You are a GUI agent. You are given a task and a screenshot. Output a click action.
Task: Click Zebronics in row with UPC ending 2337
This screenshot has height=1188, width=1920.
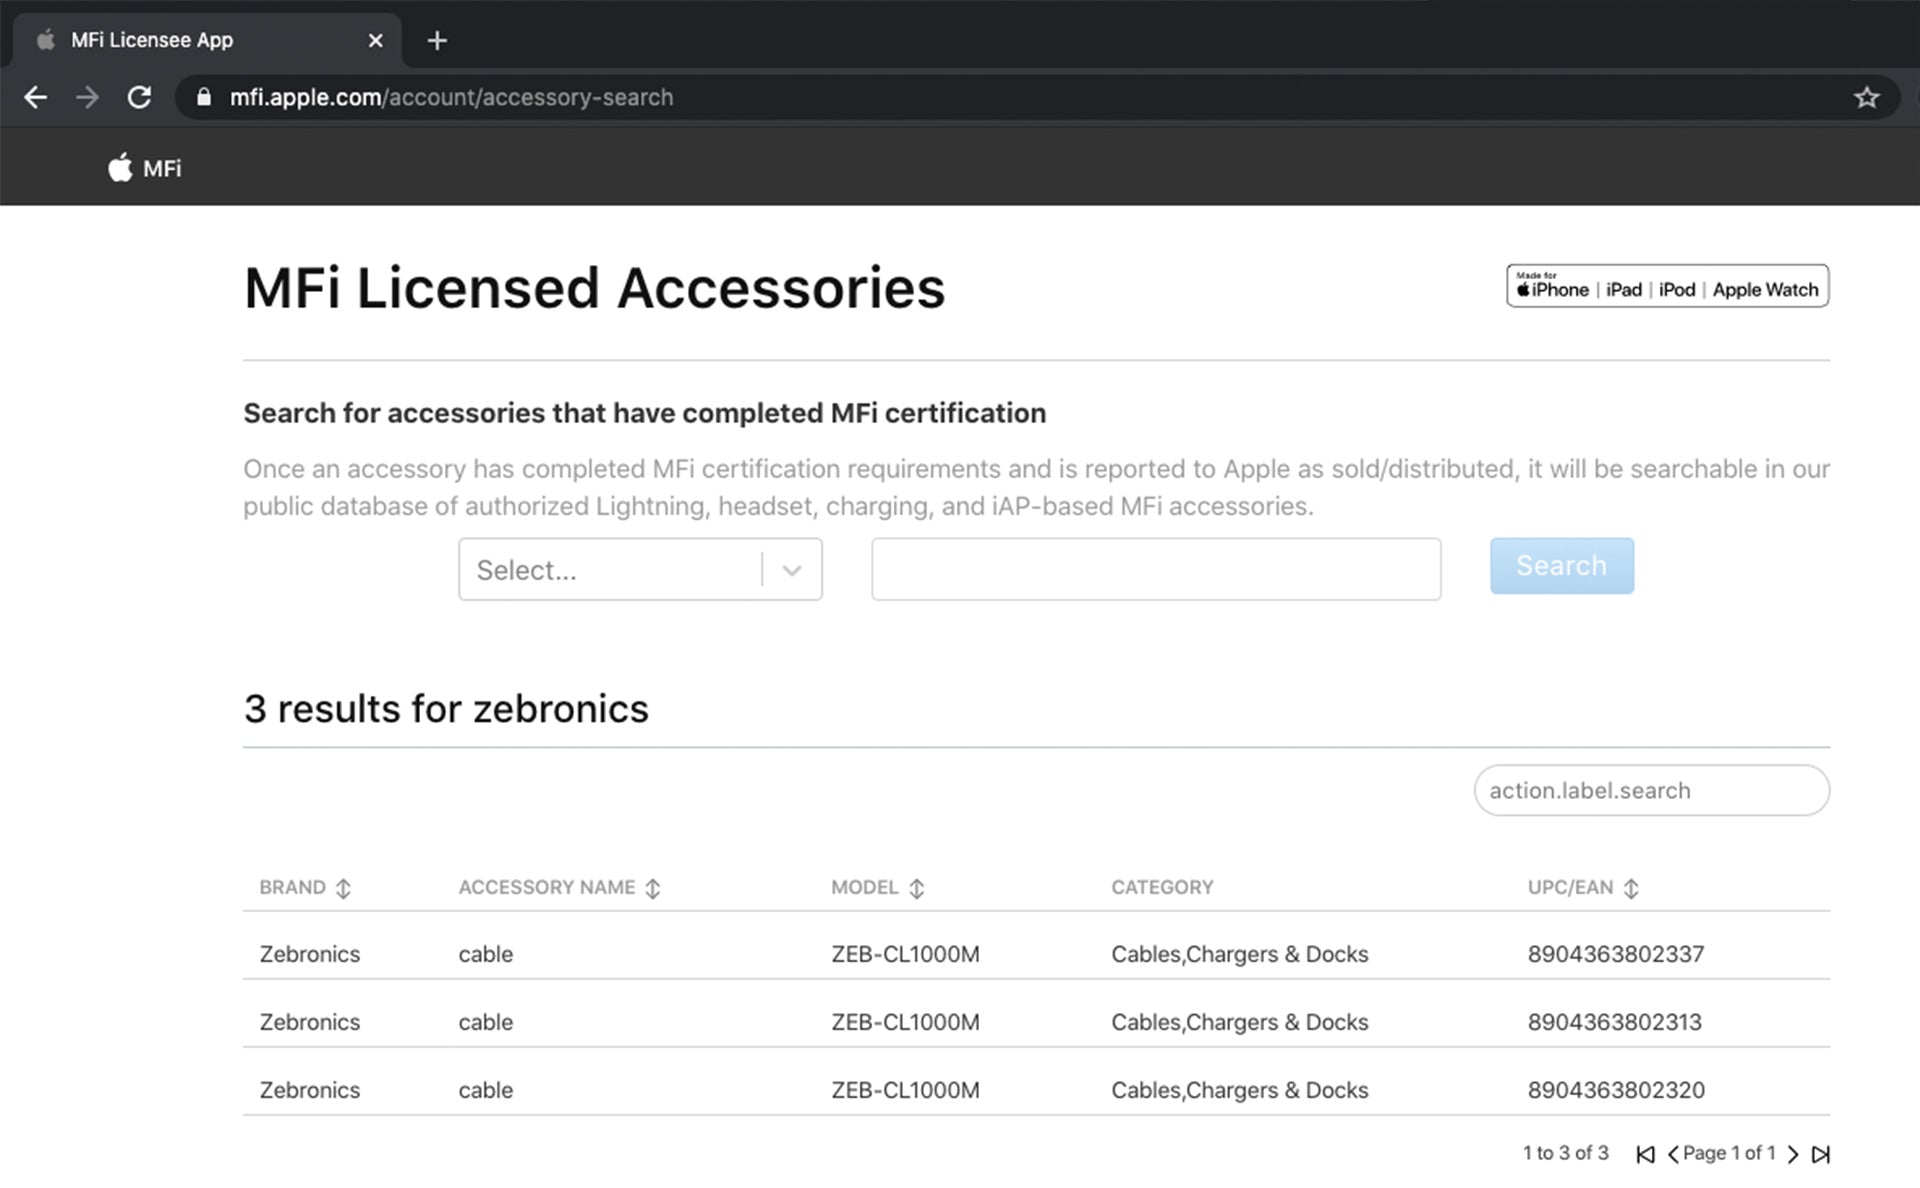click(x=310, y=954)
